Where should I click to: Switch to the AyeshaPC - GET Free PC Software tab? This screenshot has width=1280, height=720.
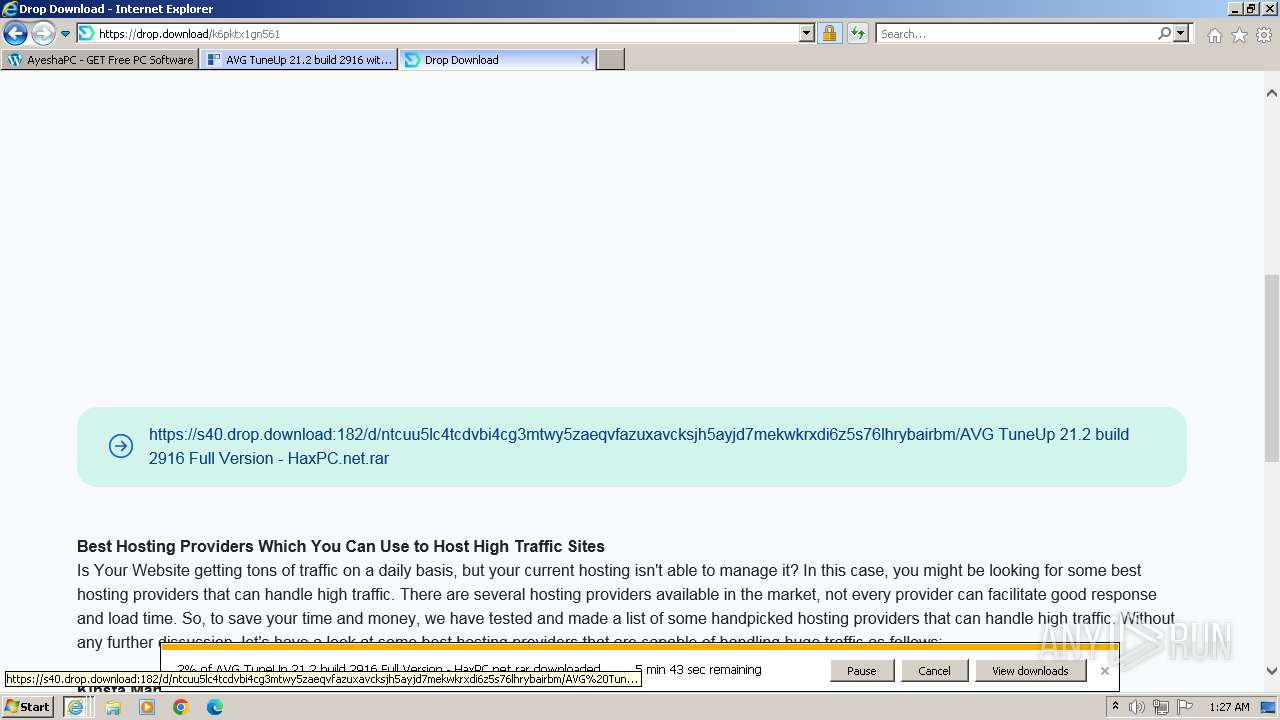point(100,60)
